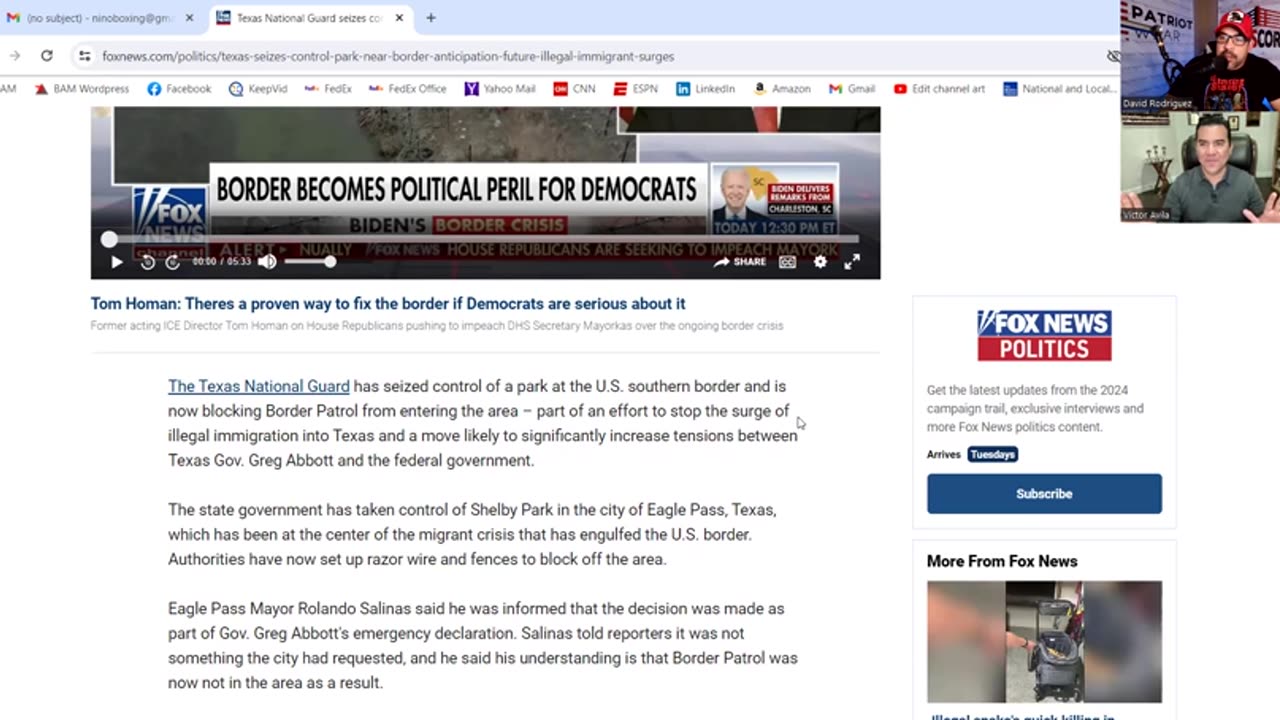Rewind video ten seconds
Screen dimensions: 1280x720
pyautogui.click(x=148, y=262)
